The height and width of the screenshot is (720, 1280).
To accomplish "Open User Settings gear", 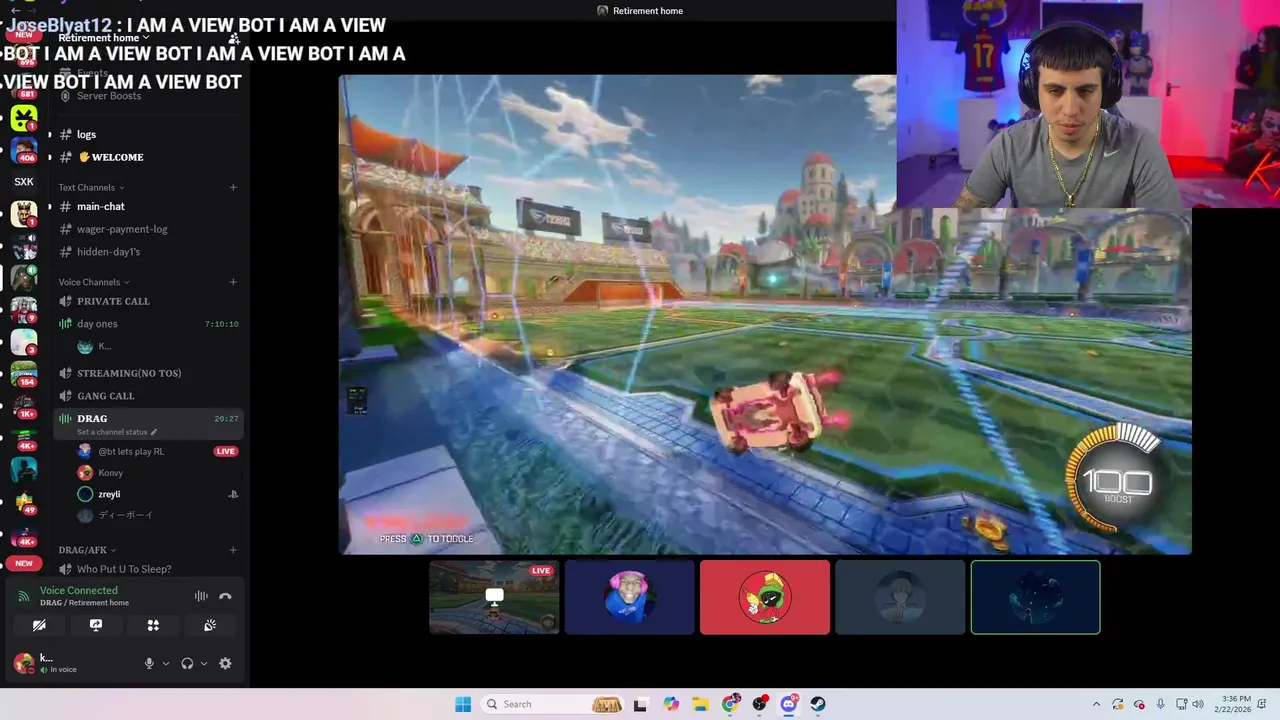I will coord(225,663).
